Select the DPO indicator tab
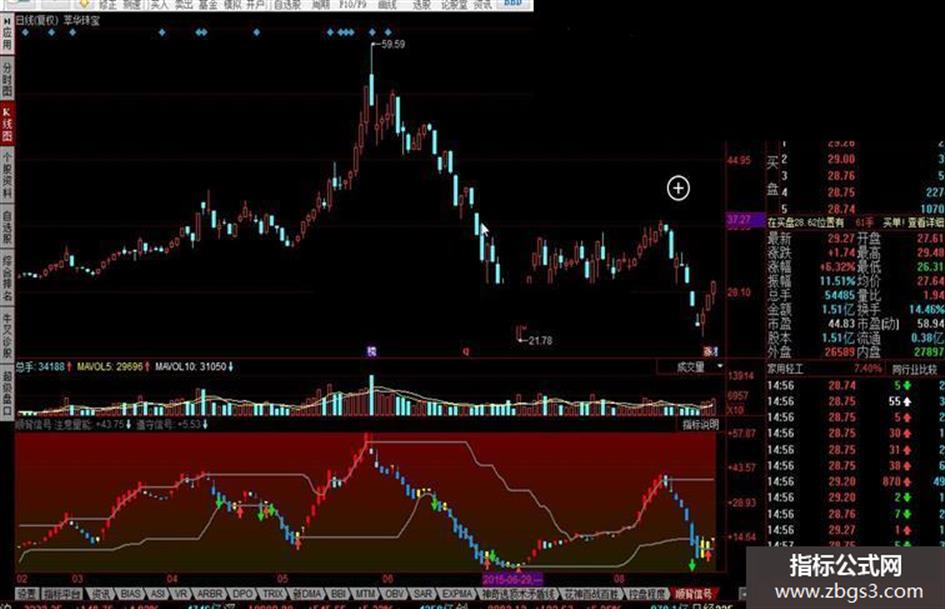945x609 pixels. [242, 594]
